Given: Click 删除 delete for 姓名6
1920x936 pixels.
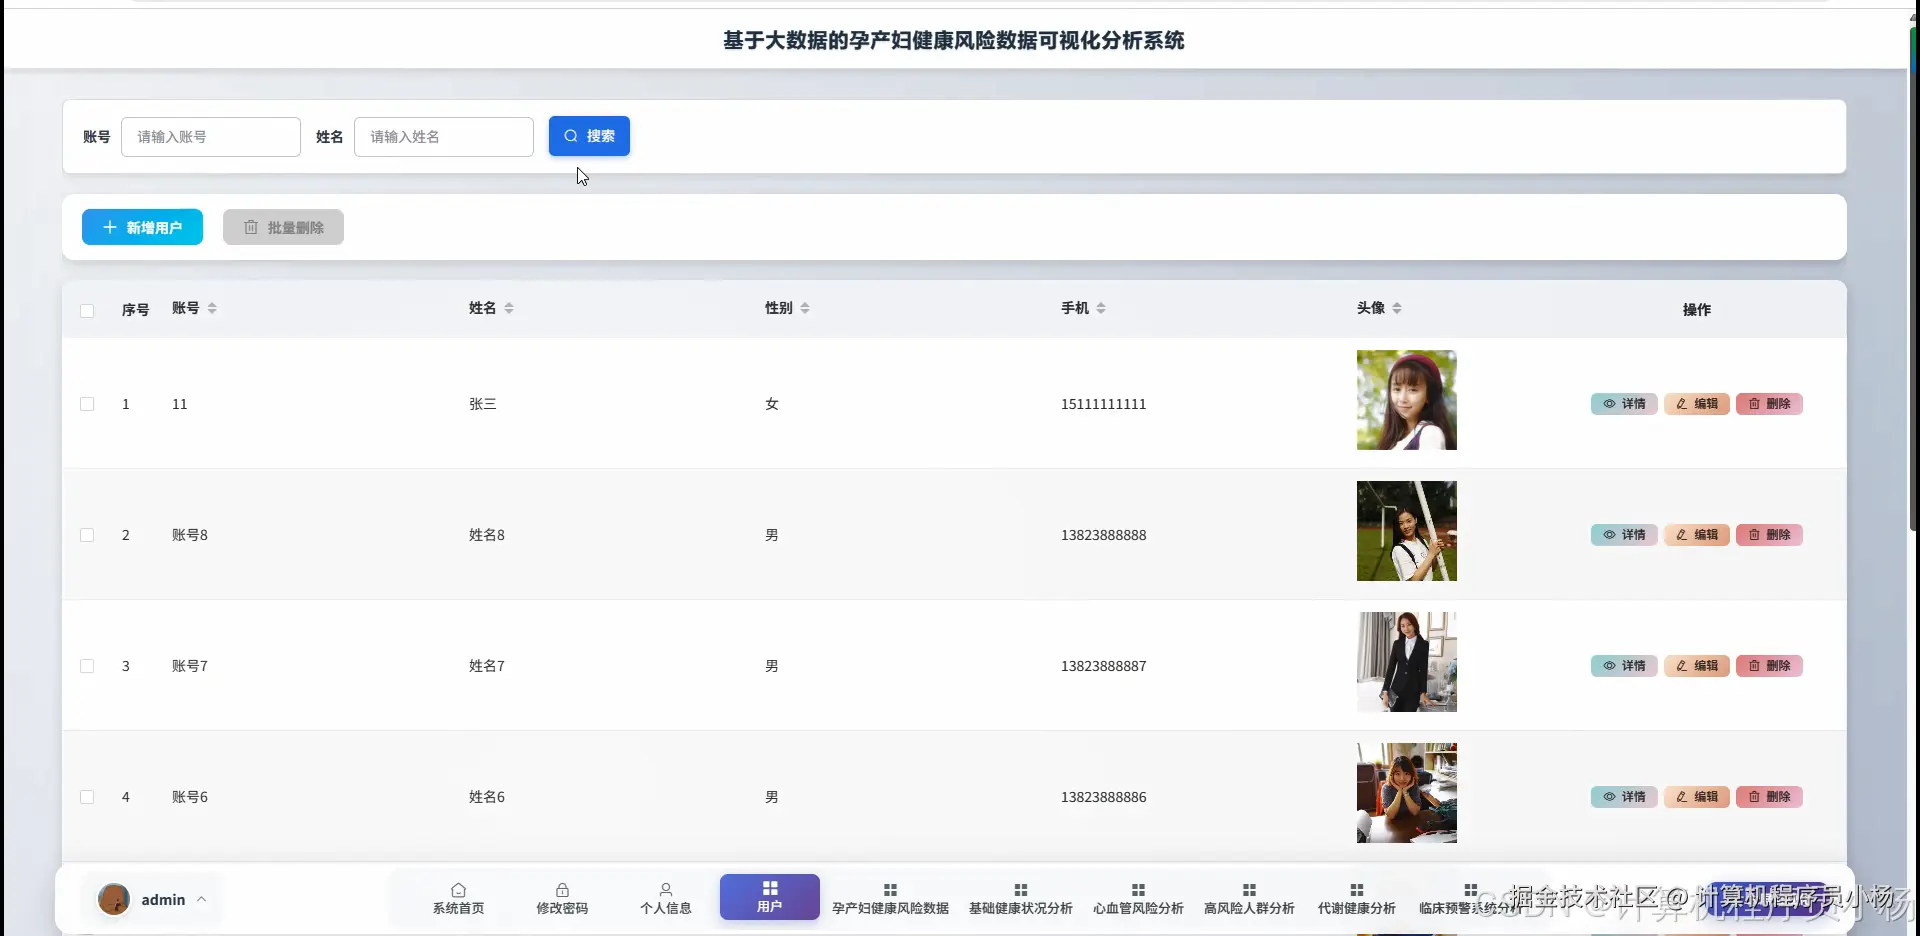Looking at the screenshot, I should click(x=1769, y=797).
